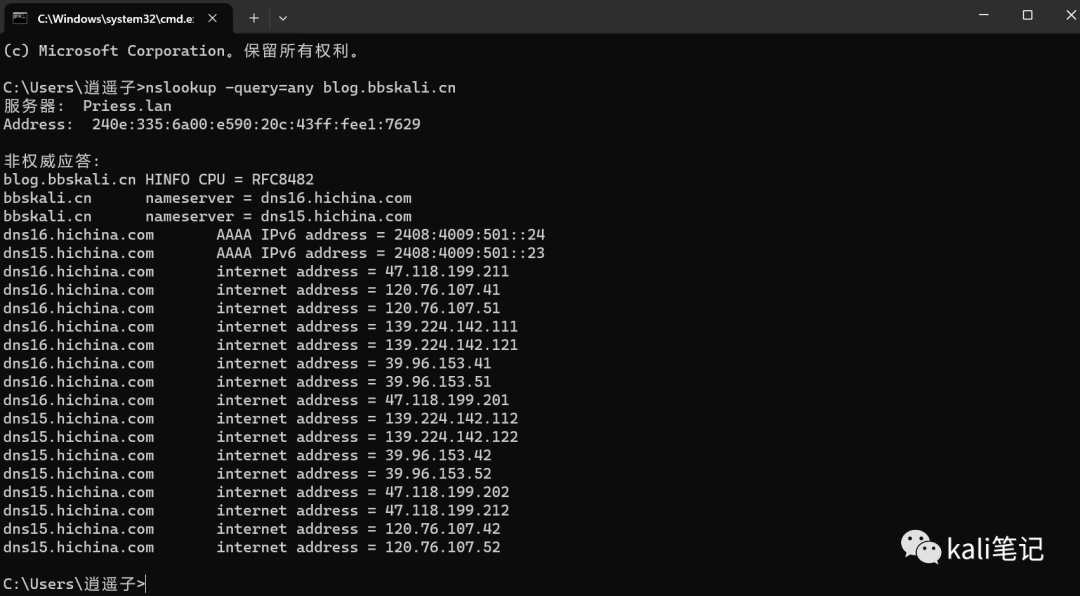Image resolution: width=1080 pixels, height=596 pixels.
Task: Click the WeChat logo watermark
Action: (921, 547)
